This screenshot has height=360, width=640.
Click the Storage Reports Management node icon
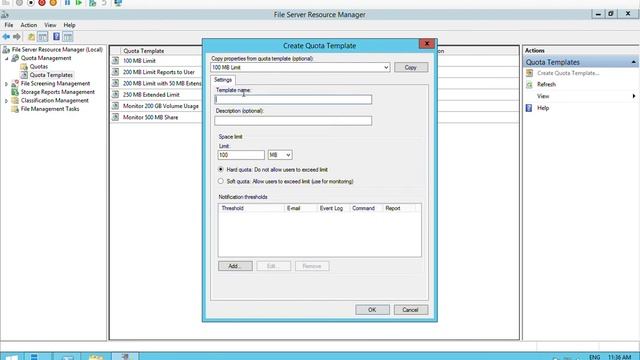pos(15,92)
